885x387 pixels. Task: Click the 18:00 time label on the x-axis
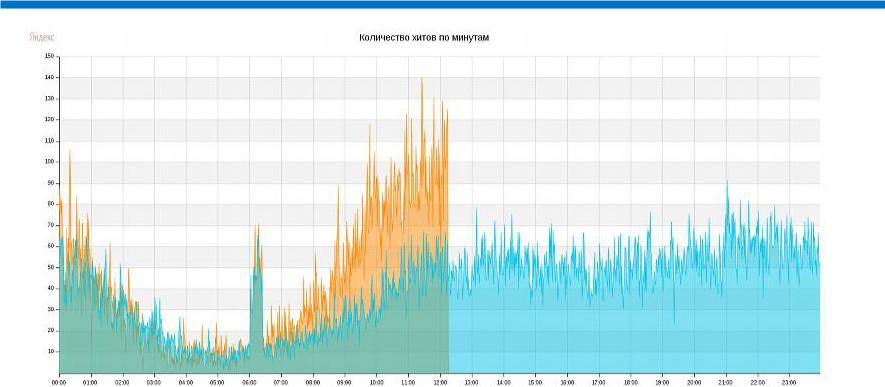pos(630,382)
